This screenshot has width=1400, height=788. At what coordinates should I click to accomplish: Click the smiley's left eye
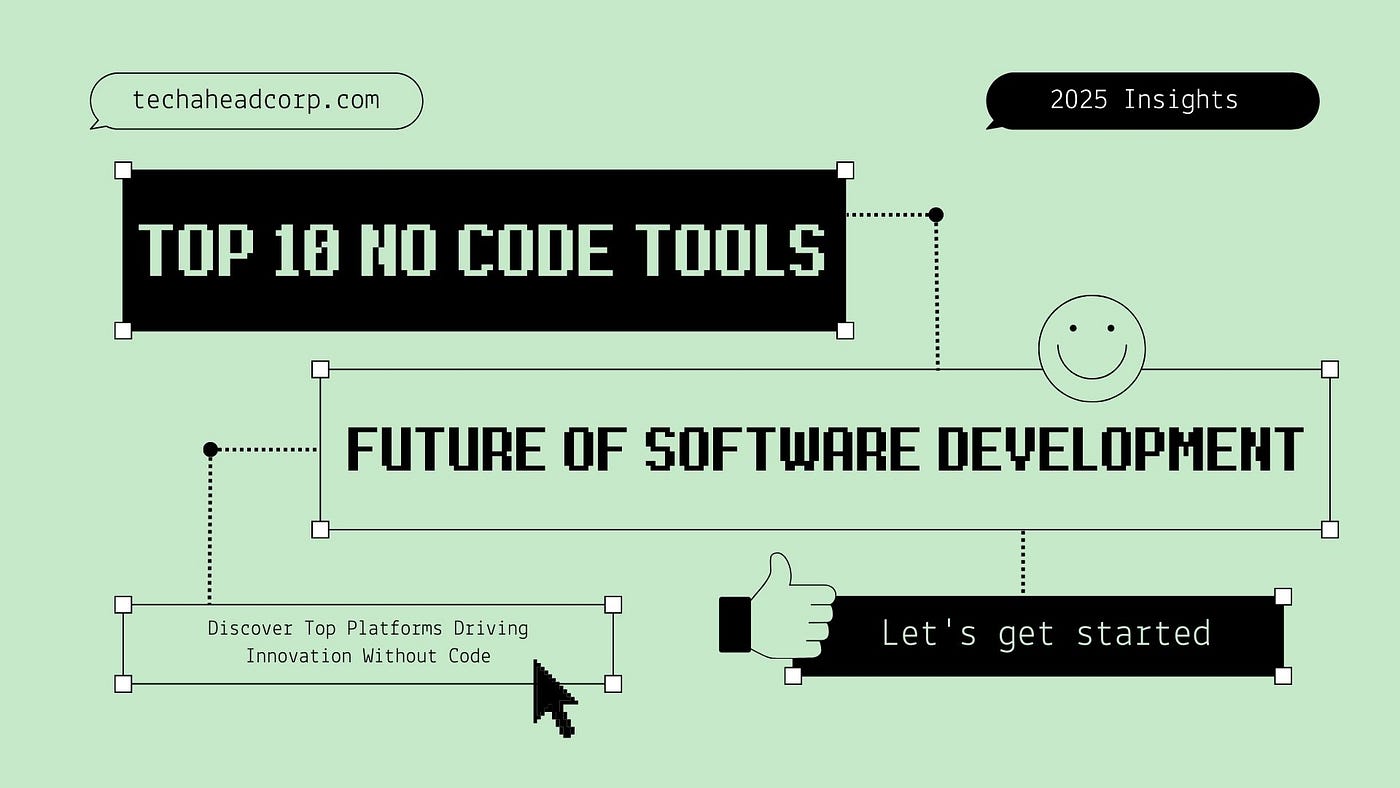[1074, 327]
